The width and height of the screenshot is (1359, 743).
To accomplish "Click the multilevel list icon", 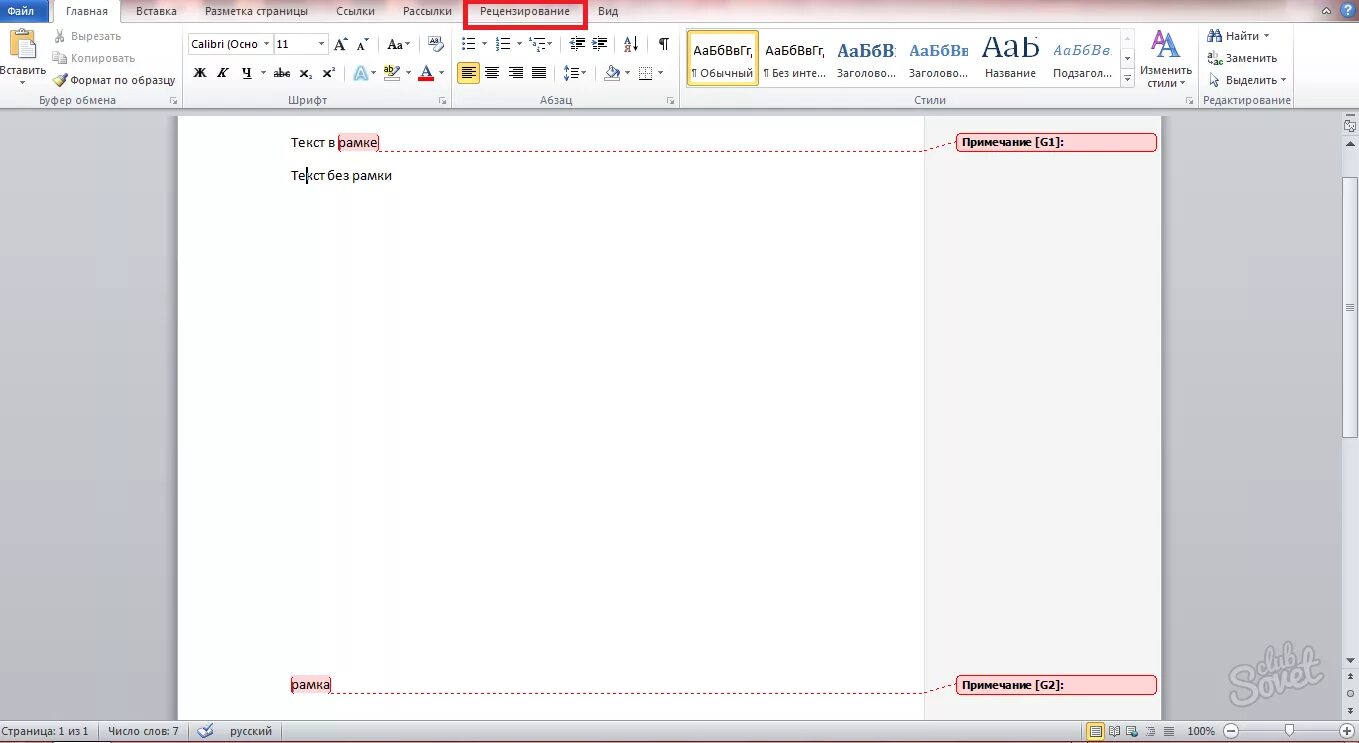I will coord(537,44).
